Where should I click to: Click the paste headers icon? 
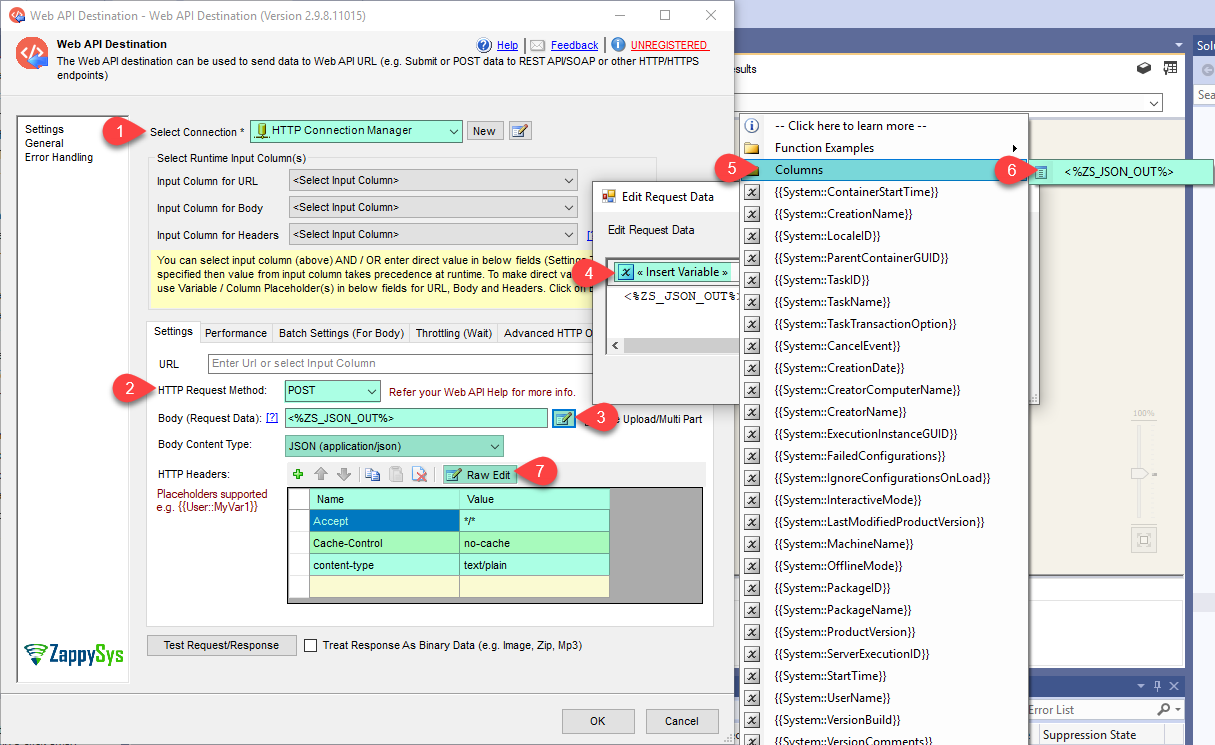[395, 474]
